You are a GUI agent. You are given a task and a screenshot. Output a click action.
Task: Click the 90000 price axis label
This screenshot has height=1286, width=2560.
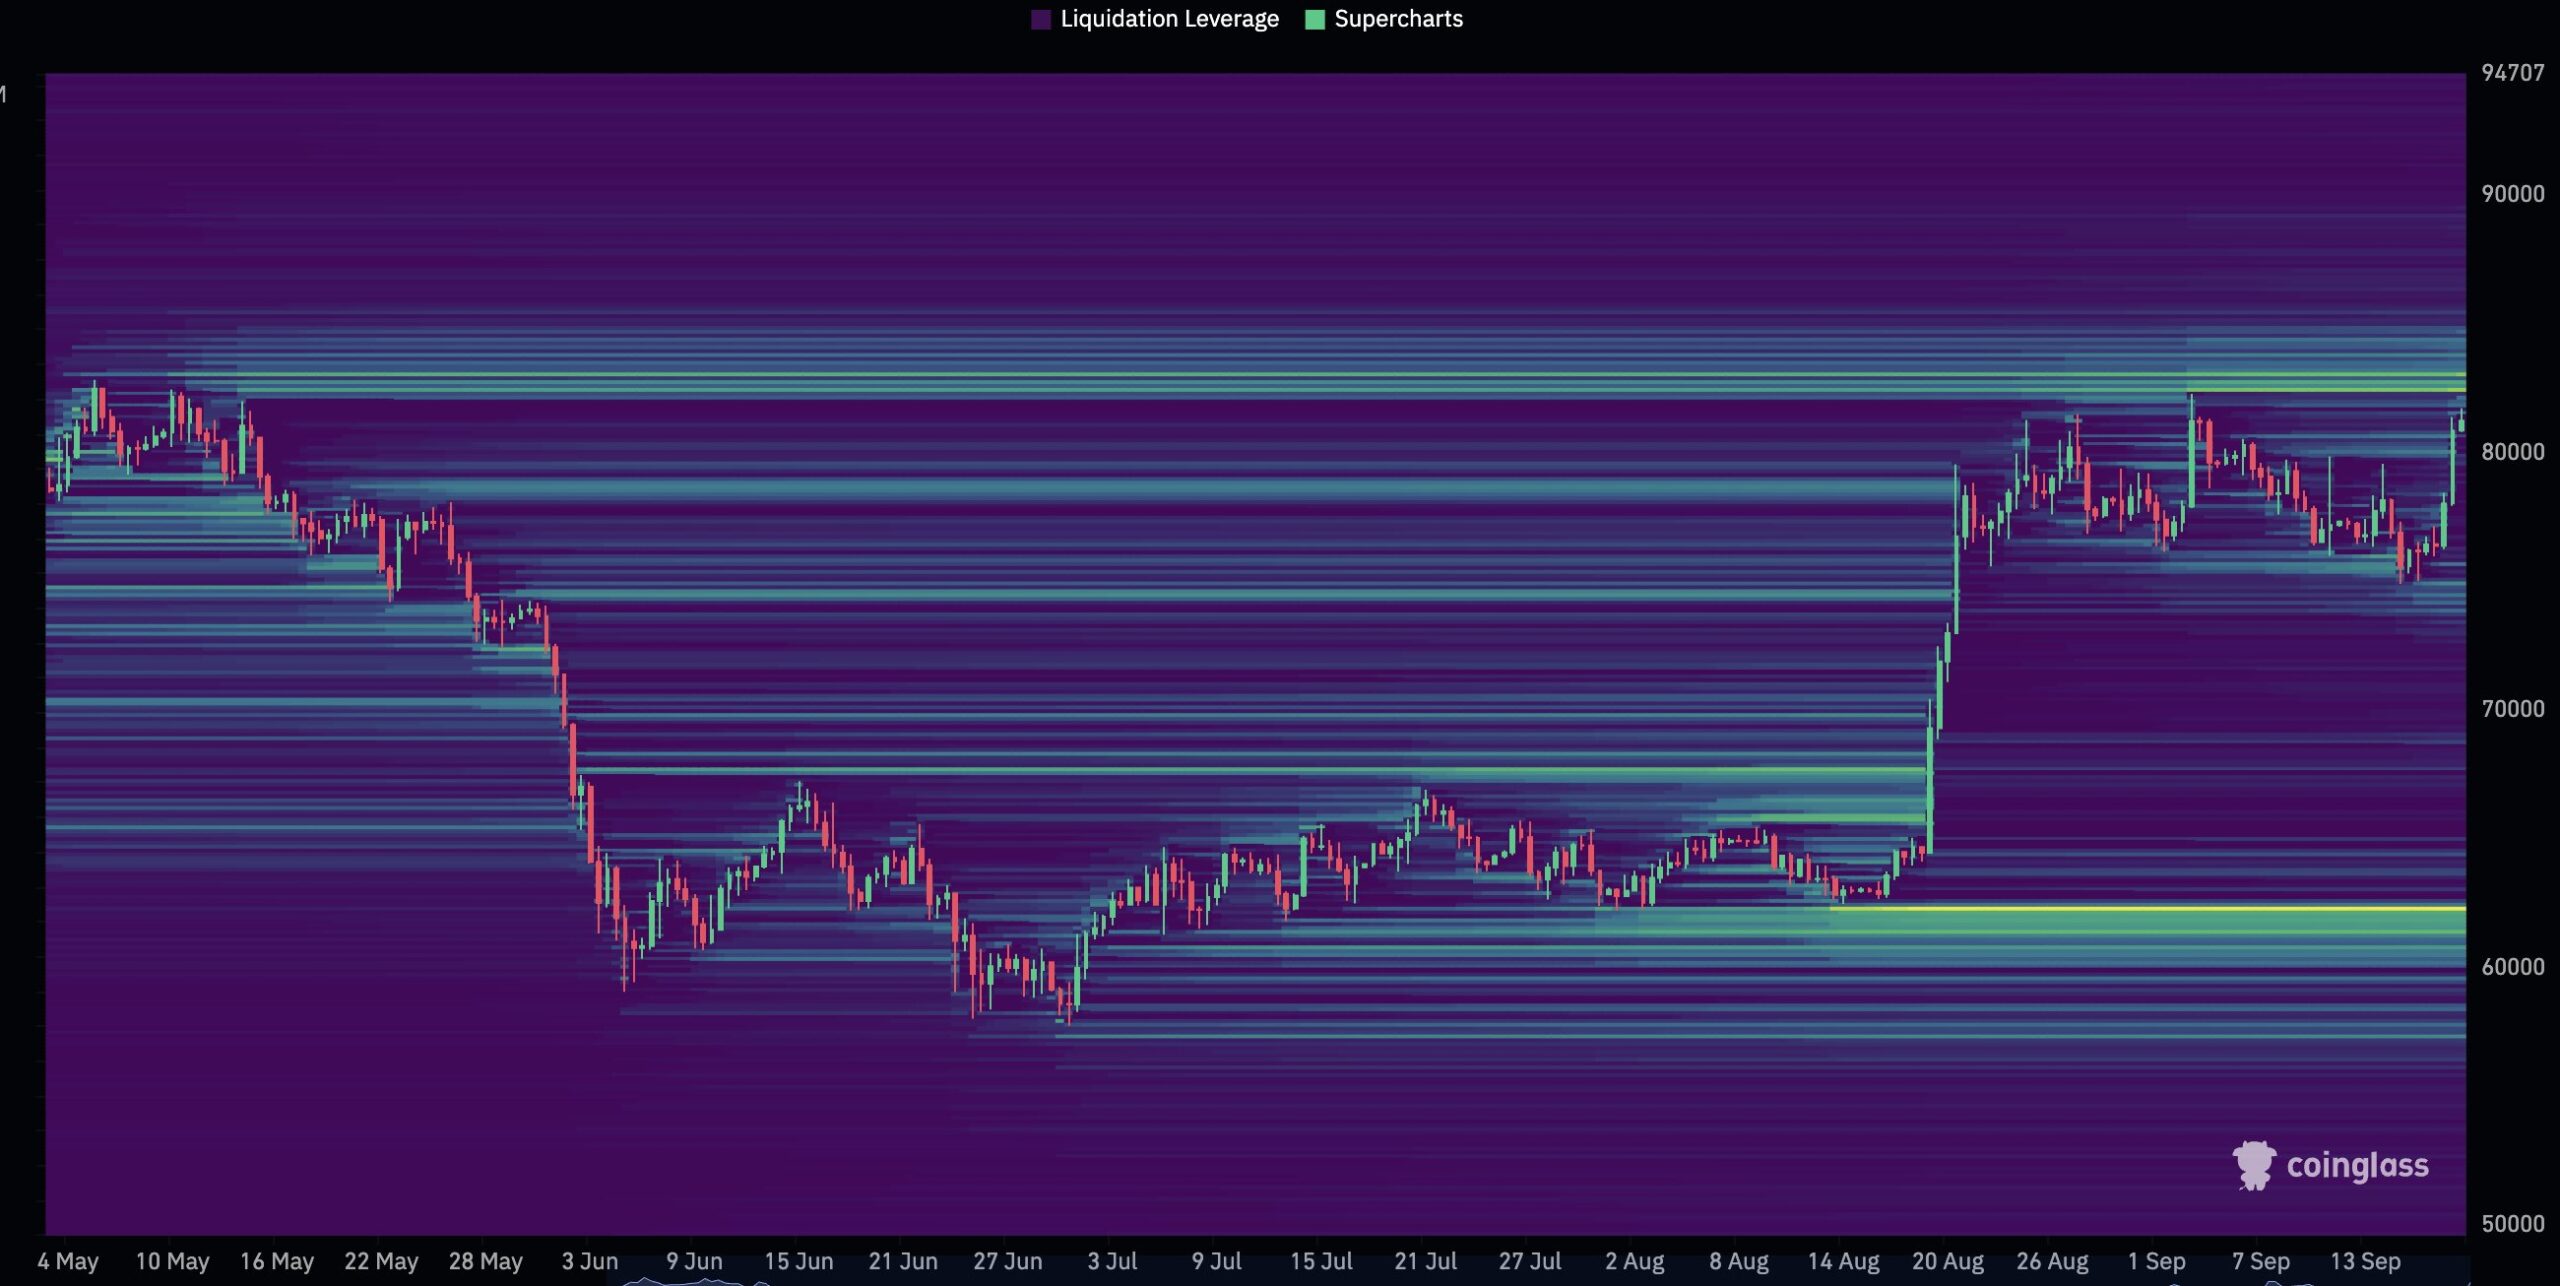[2512, 194]
